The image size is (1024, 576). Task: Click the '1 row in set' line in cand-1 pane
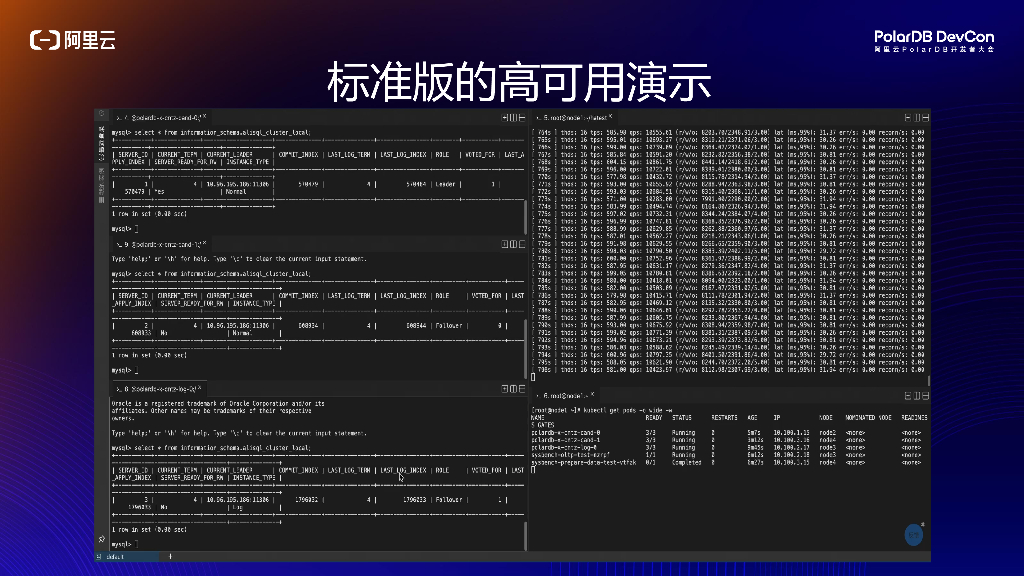click(x=149, y=355)
